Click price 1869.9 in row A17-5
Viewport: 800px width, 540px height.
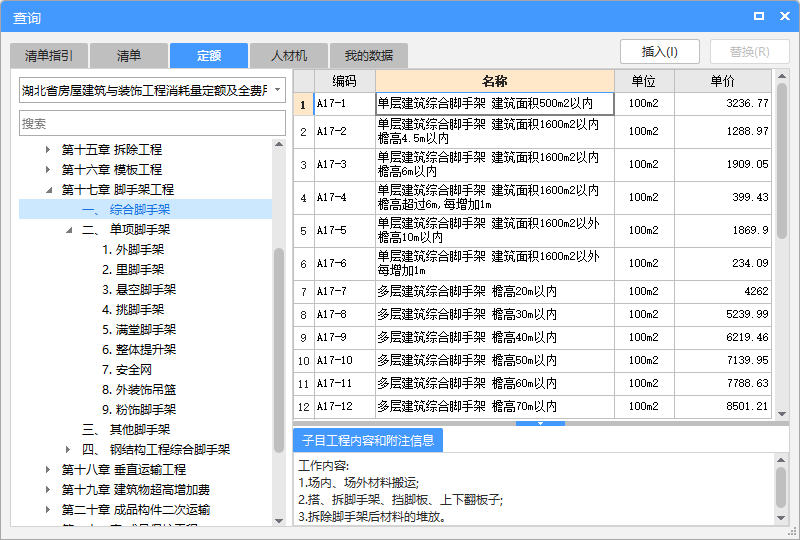(722, 230)
